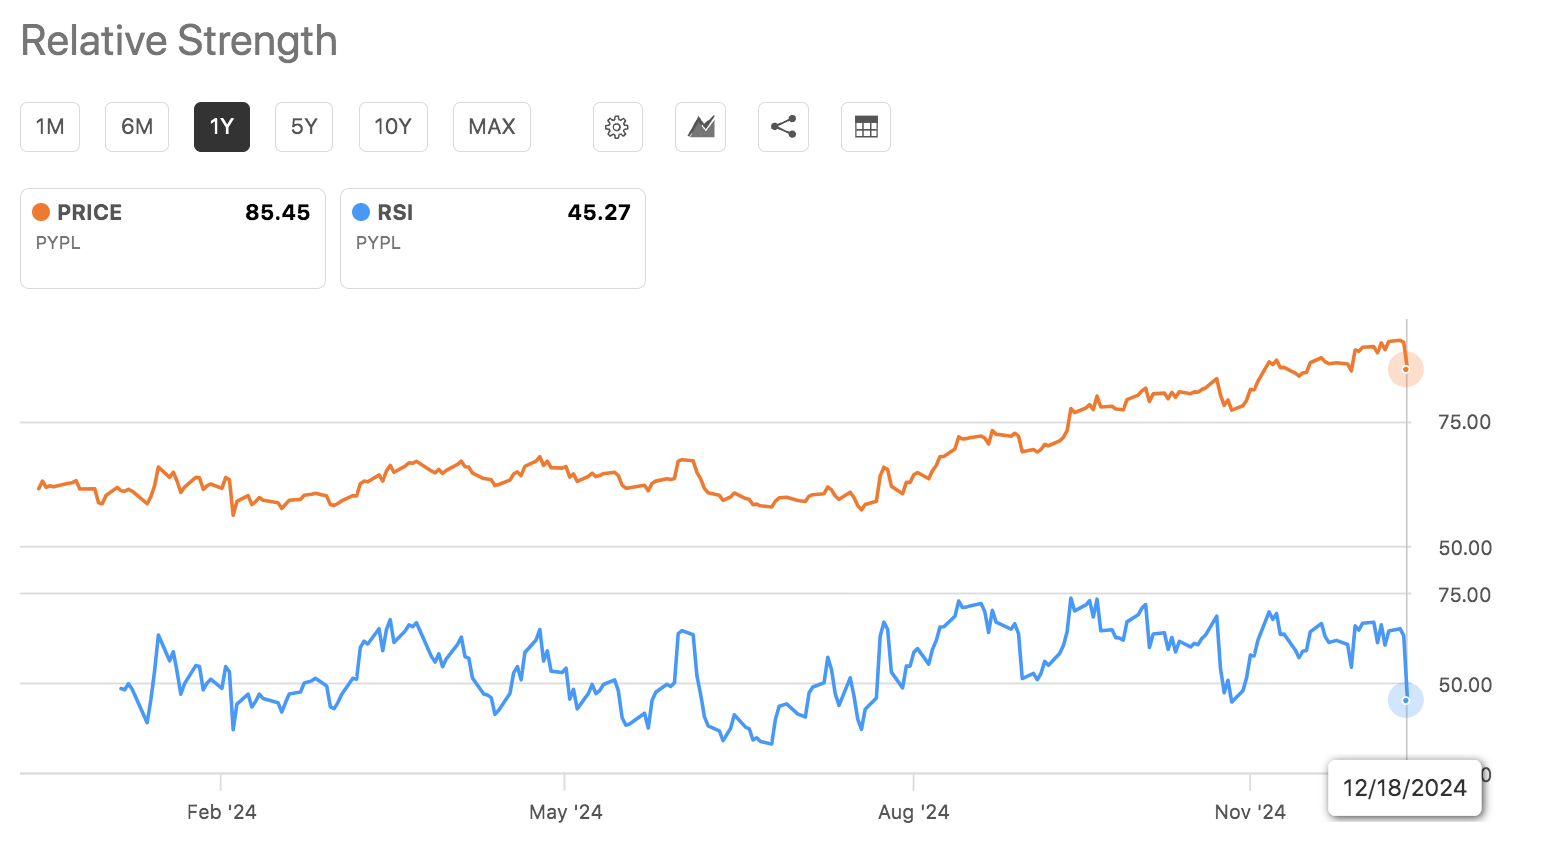
Task: Show the MAX time range
Action: point(492,127)
